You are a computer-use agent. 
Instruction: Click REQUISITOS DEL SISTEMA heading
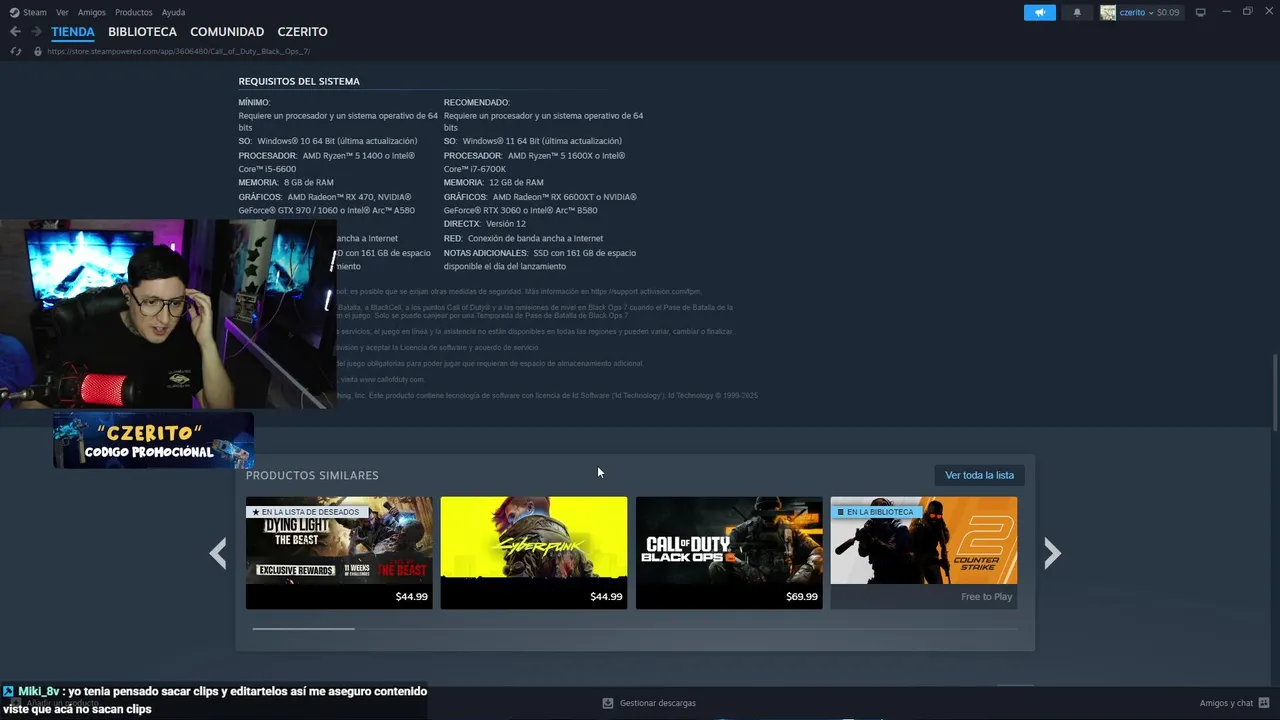[x=299, y=81]
